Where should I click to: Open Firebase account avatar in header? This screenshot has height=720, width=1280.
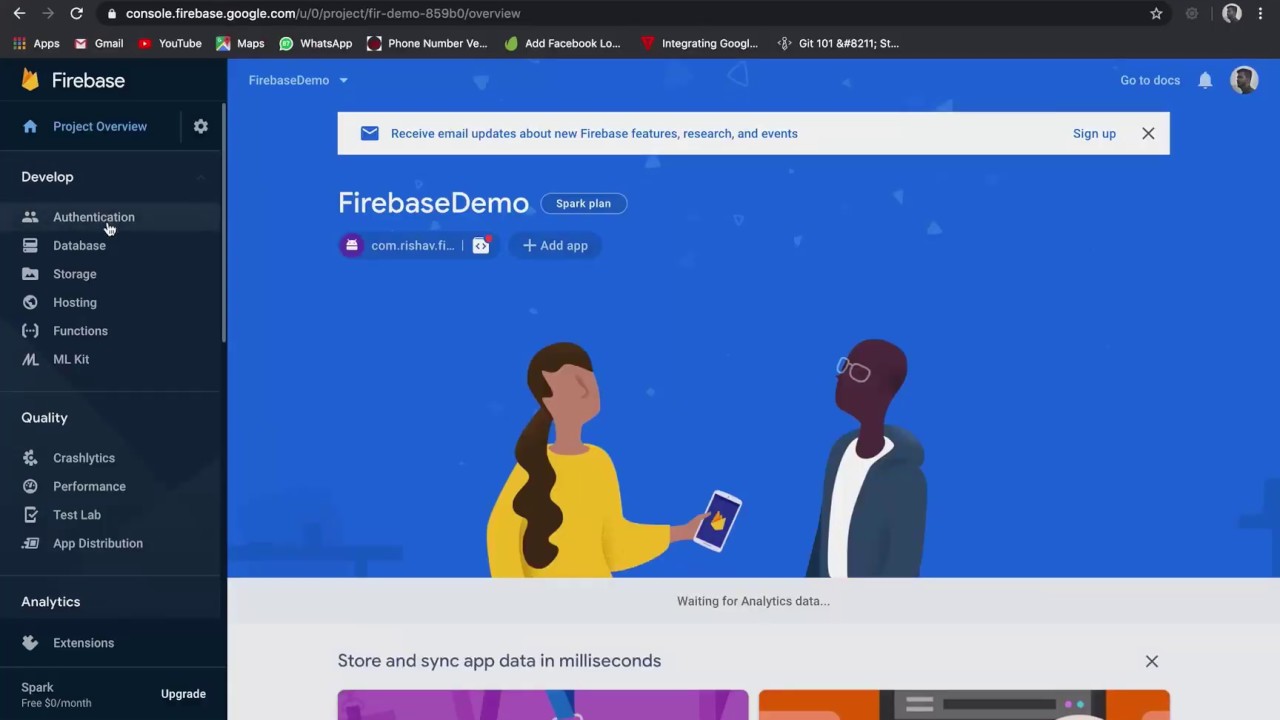[1244, 80]
